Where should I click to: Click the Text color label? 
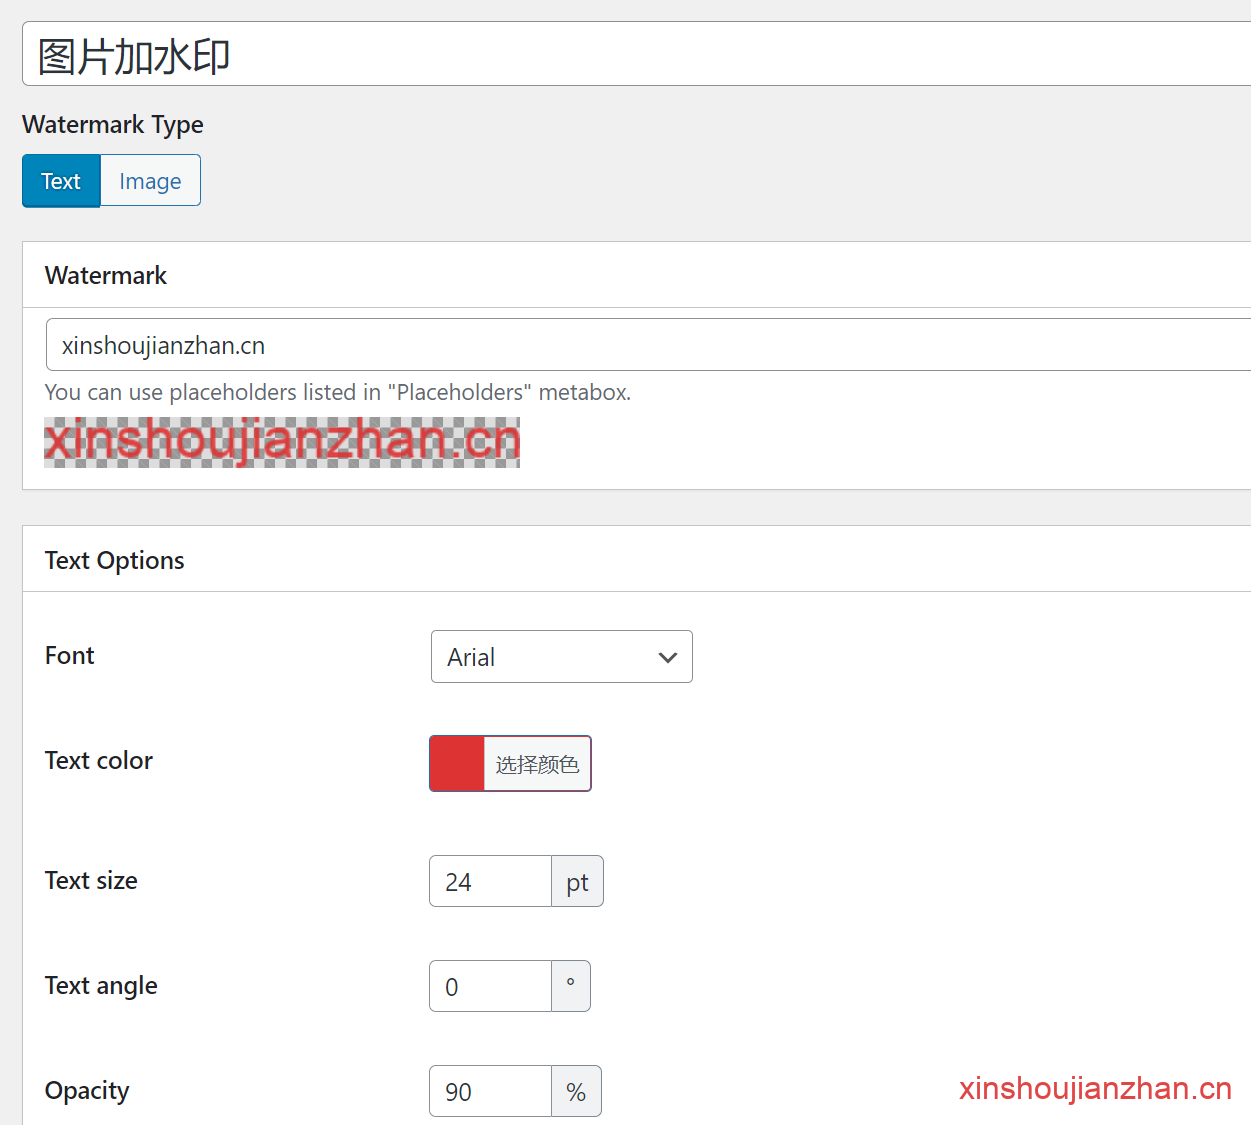[x=99, y=760]
